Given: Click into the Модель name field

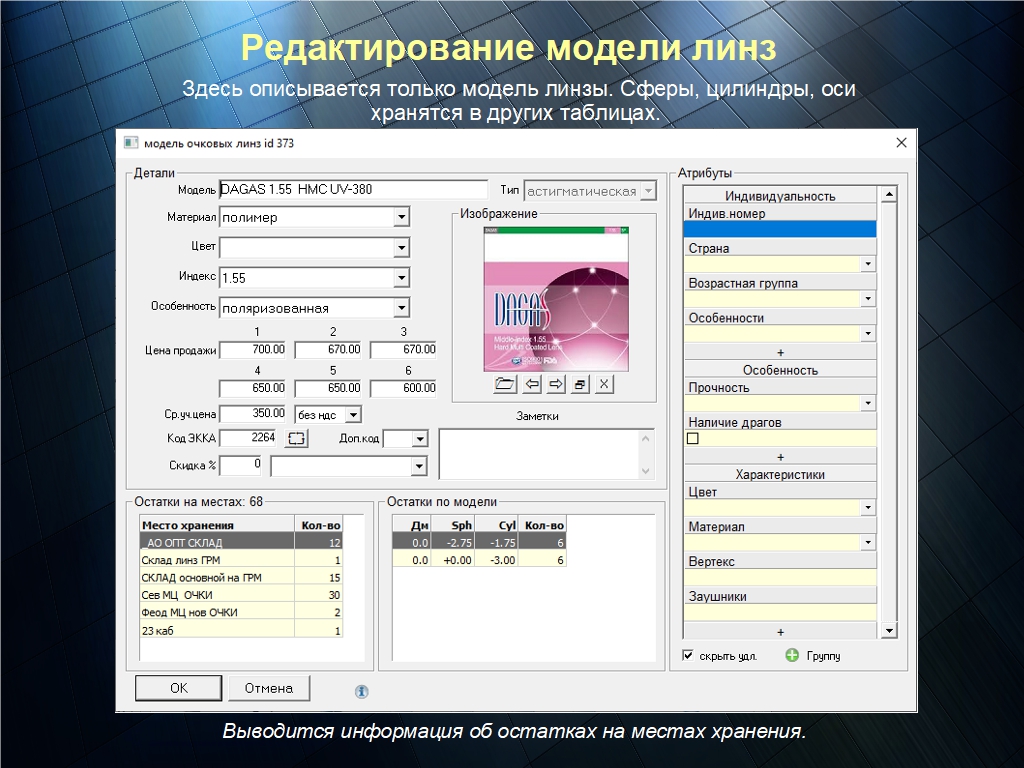Looking at the screenshot, I should click(x=350, y=189).
